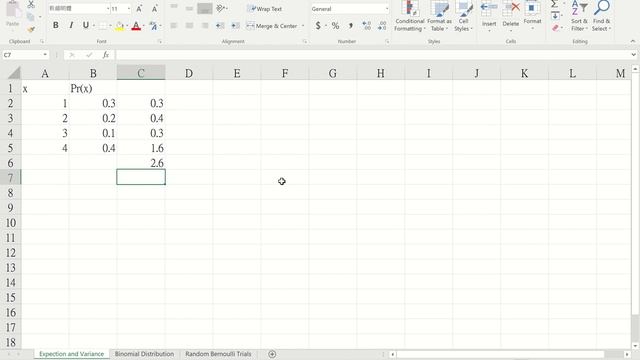
Task: Click cell containing 1.6
Action: [x=141, y=148]
